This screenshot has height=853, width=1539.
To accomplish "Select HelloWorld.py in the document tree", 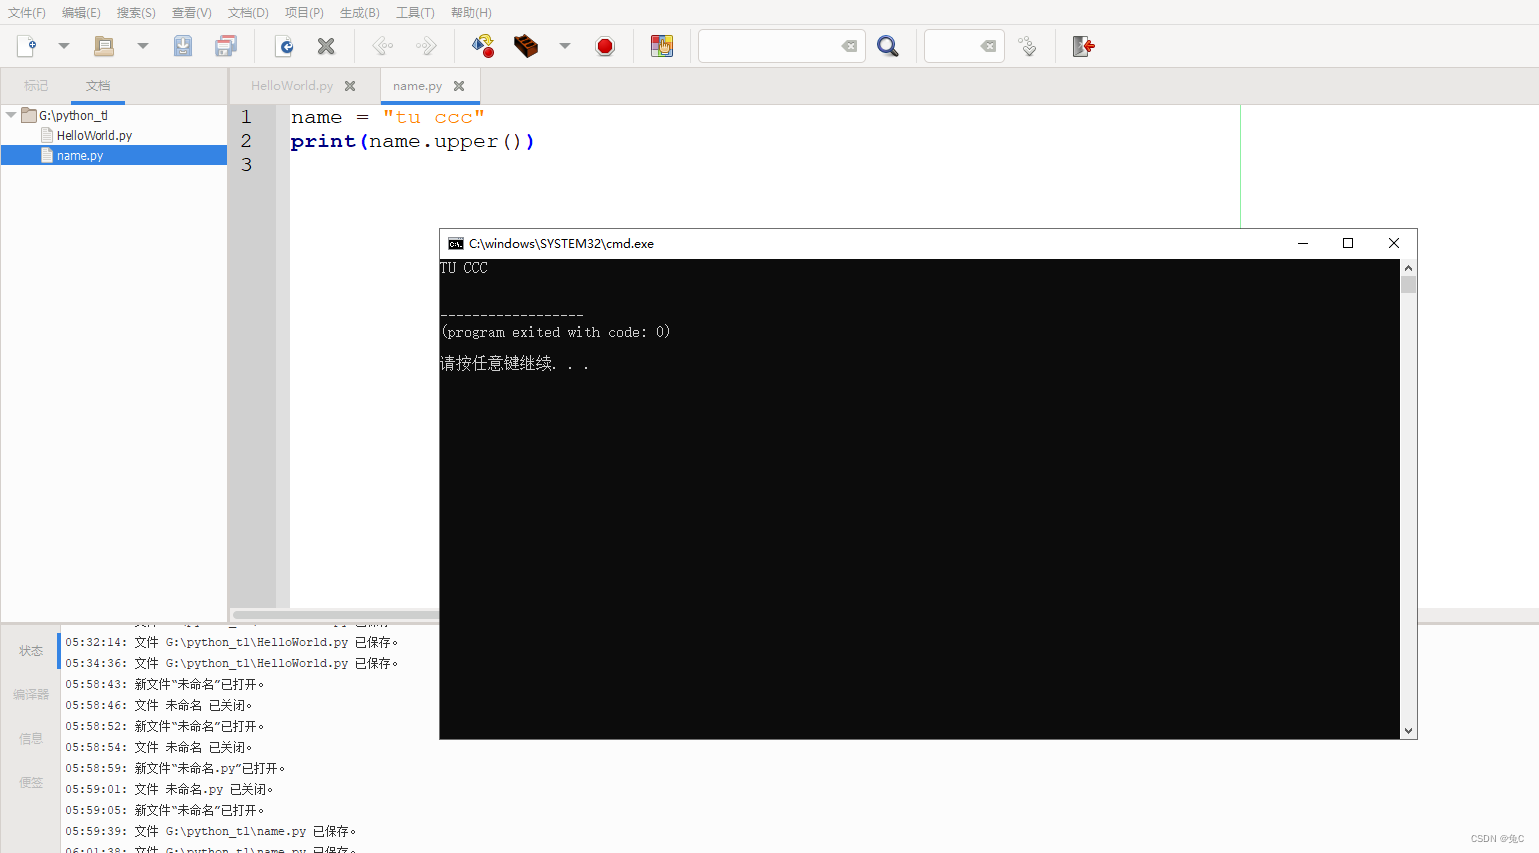I will (x=94, y=135).
